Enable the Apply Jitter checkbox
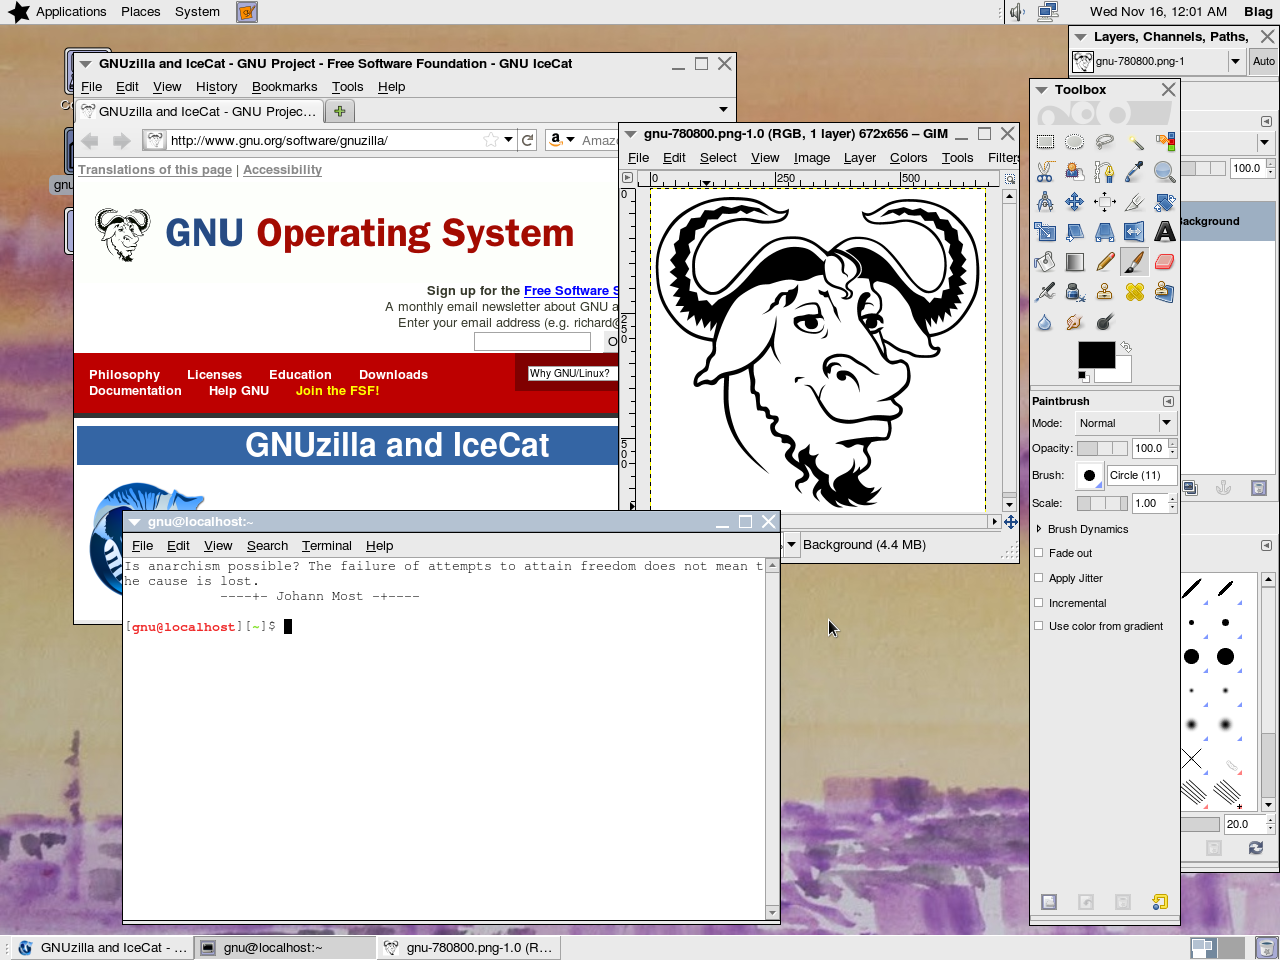Image resolution: width=1280 pixels, height=960 pixels. pyautogui.click(x=1039, y=578)
